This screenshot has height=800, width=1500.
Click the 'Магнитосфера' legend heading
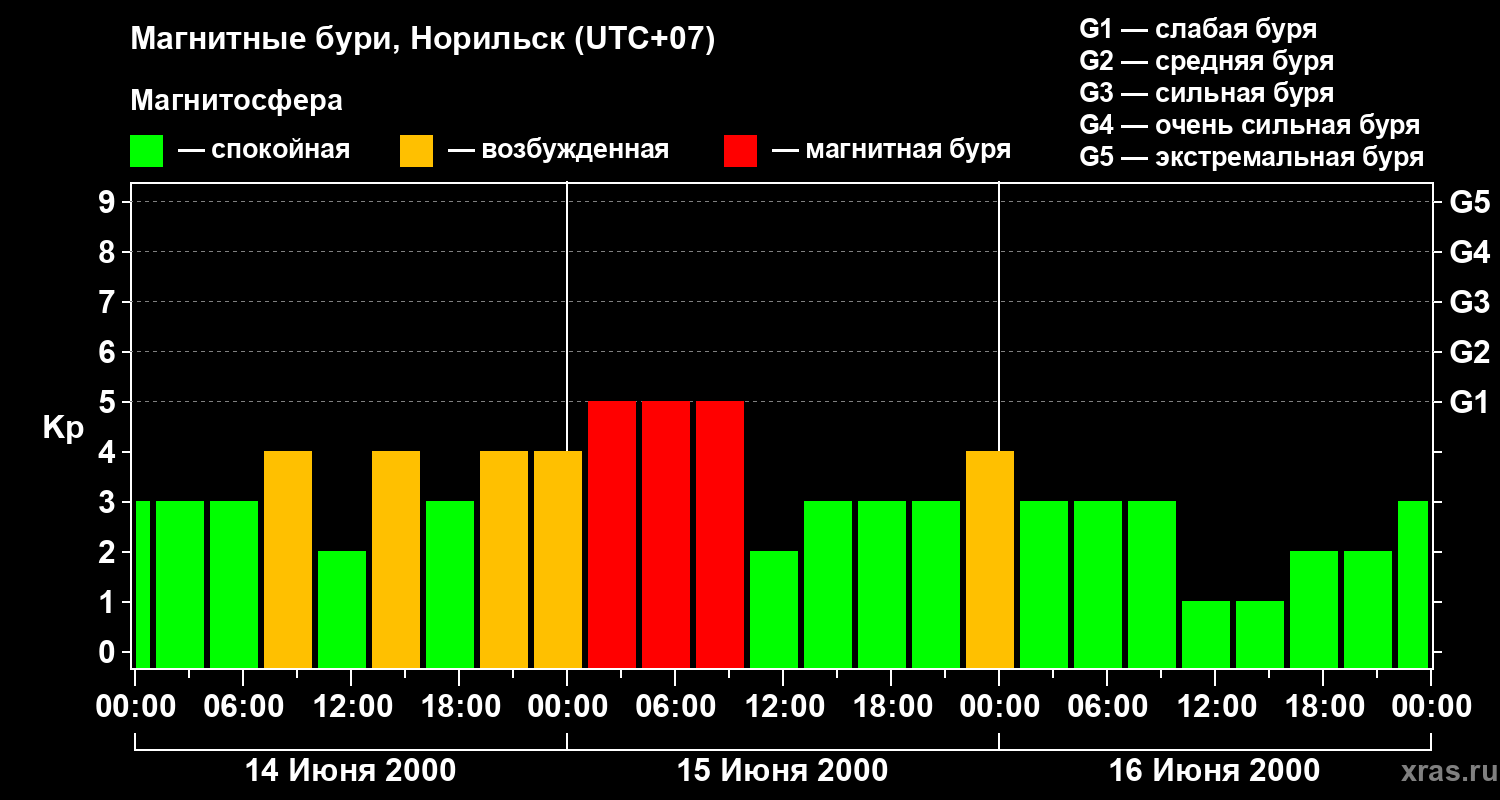coord(237,101)
